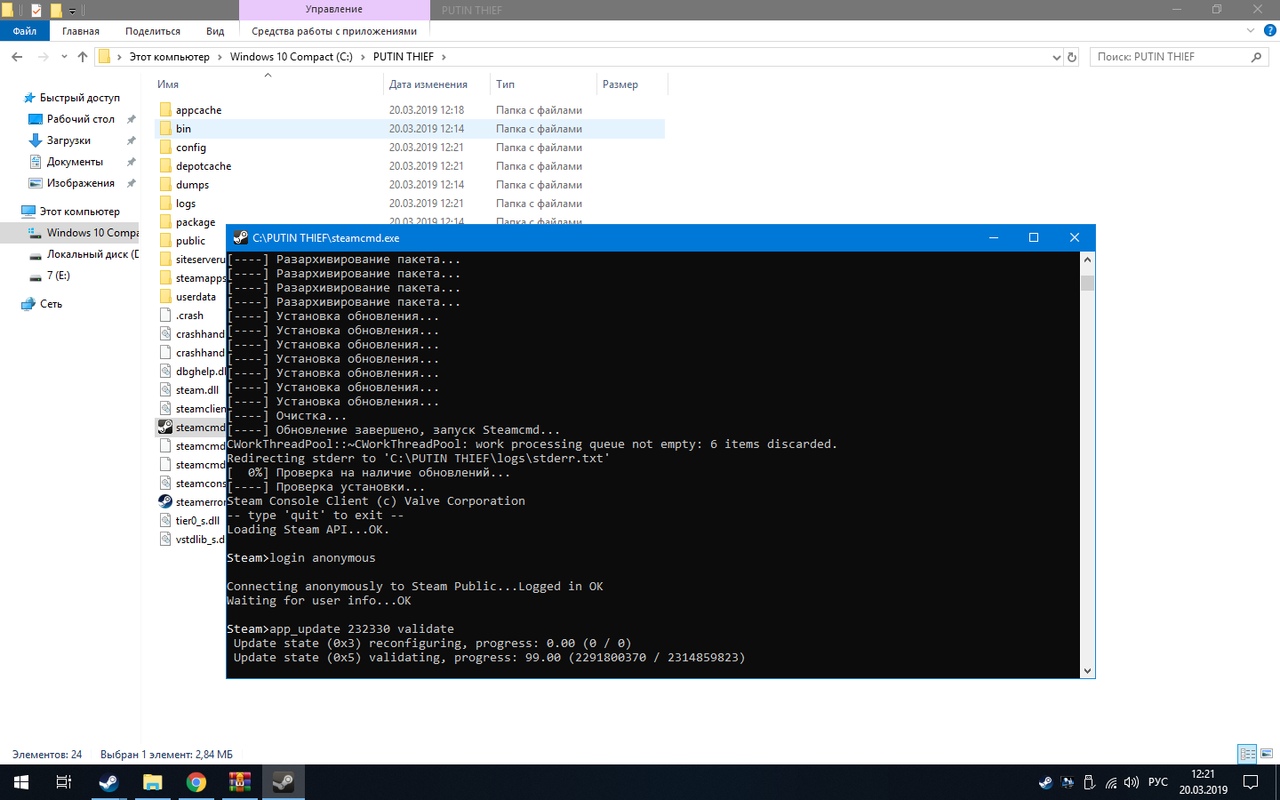This screenshot has height=800, width=1280.
Task: Open the Вид ribbon tab
Action: point(215,31)
